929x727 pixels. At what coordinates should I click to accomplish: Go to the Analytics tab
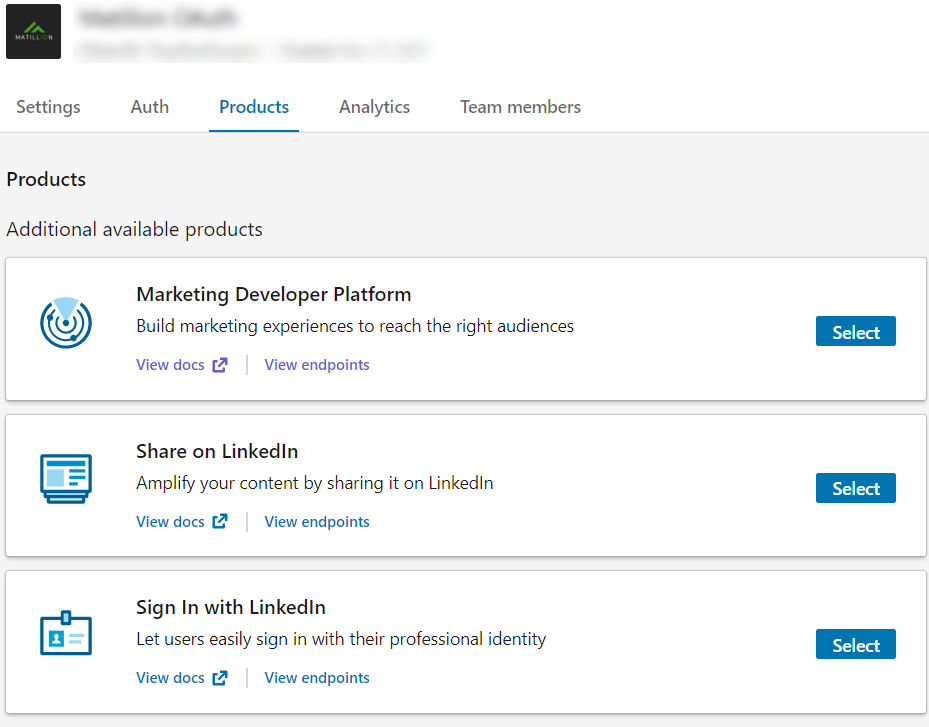(374, 107)
